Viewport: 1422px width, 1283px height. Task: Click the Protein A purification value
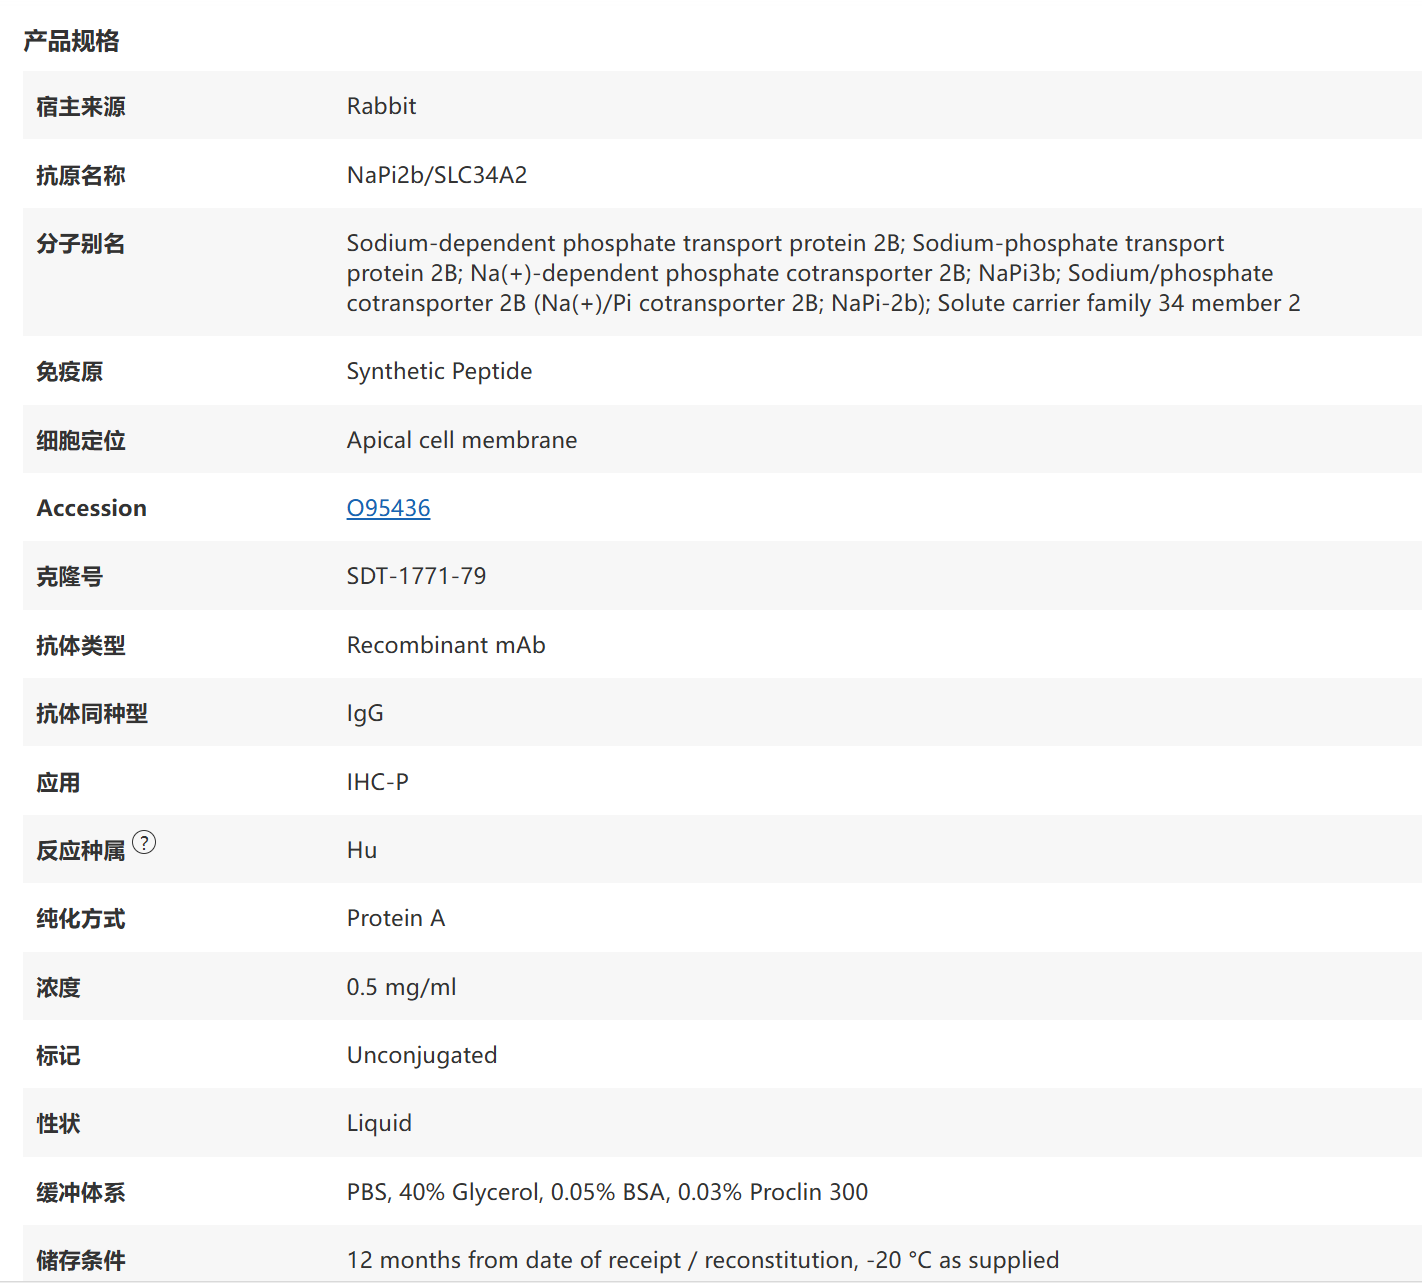pos(396,918)
